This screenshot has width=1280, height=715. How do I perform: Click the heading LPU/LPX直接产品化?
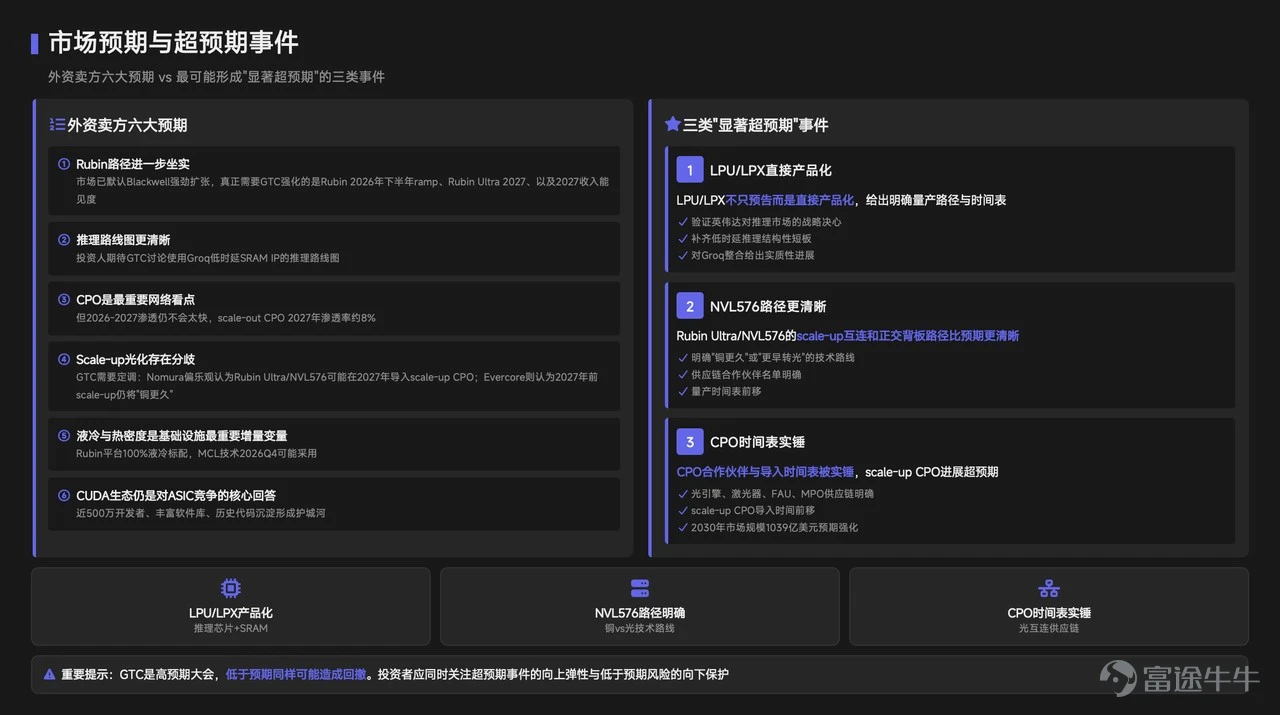pyautogui.click(x=770, y=170)
